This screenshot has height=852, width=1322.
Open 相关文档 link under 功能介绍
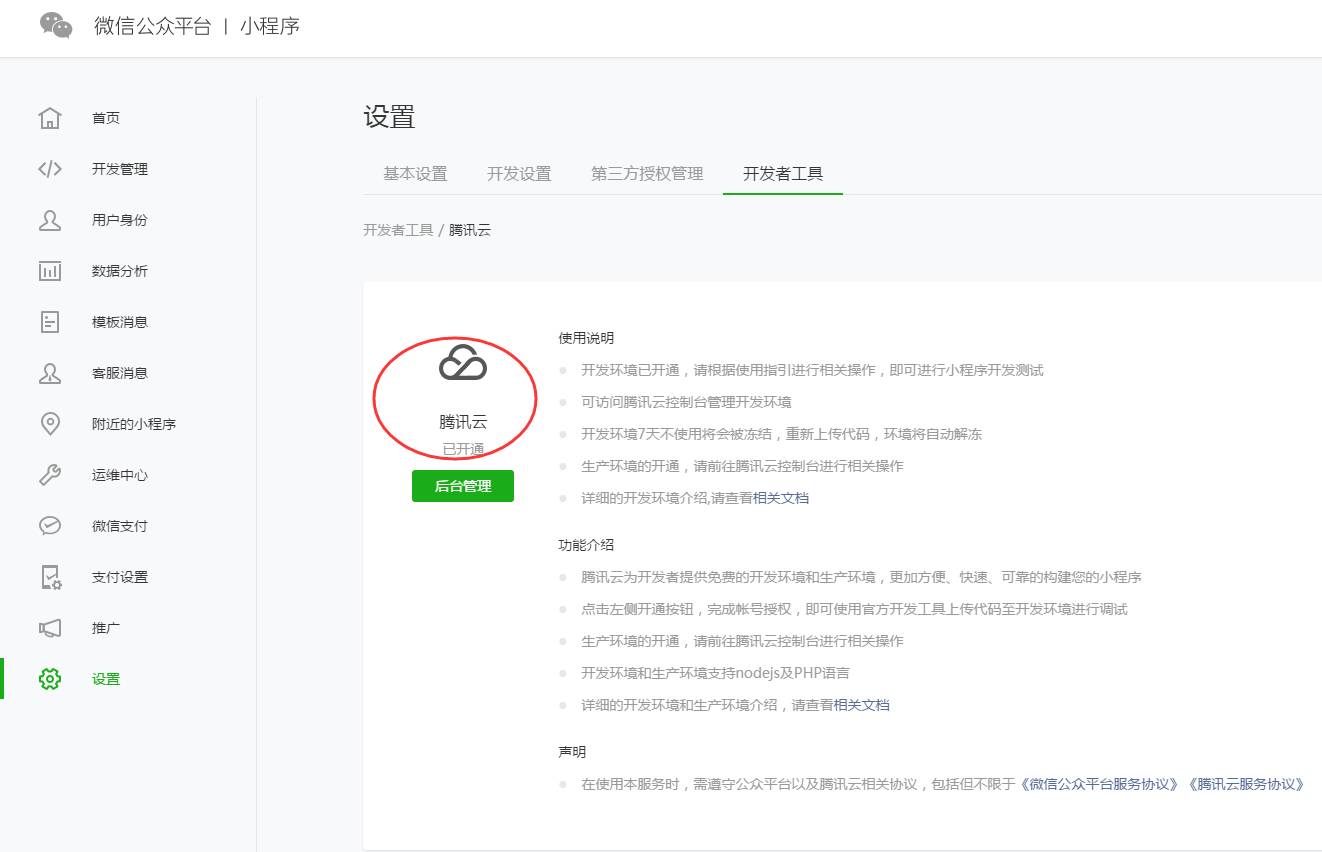[x=862, y=705]
